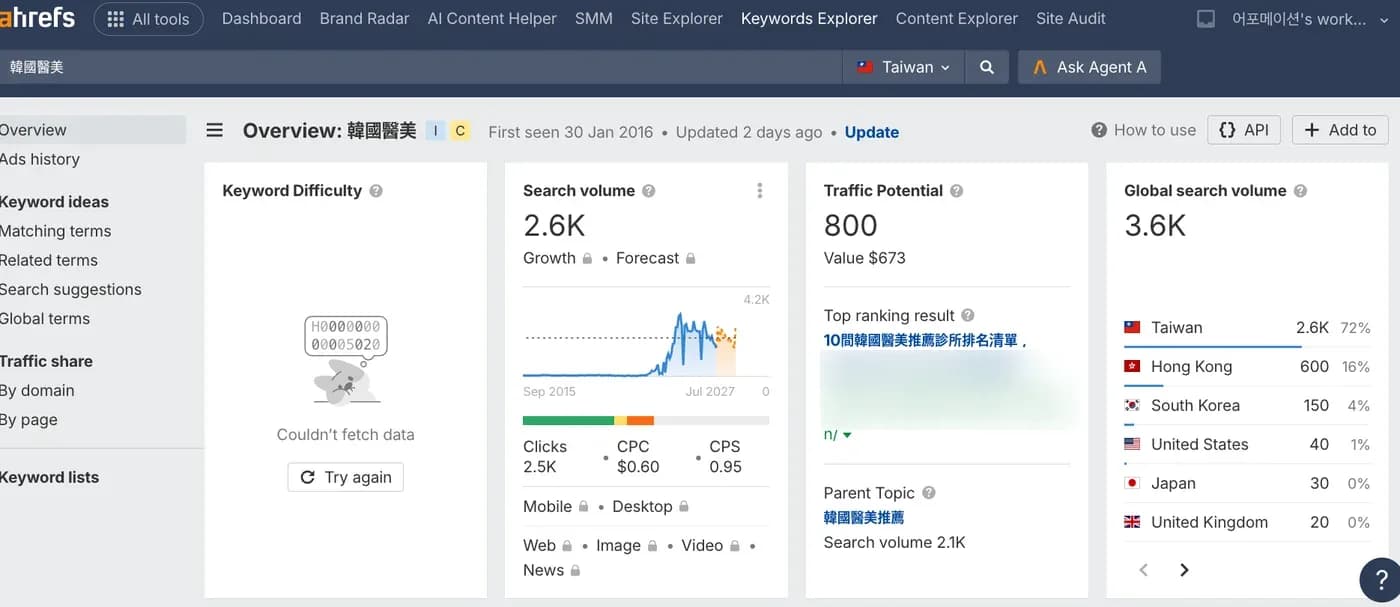Click the South Korea country row
1400x607 pixels.
[x=1247, y=406]
